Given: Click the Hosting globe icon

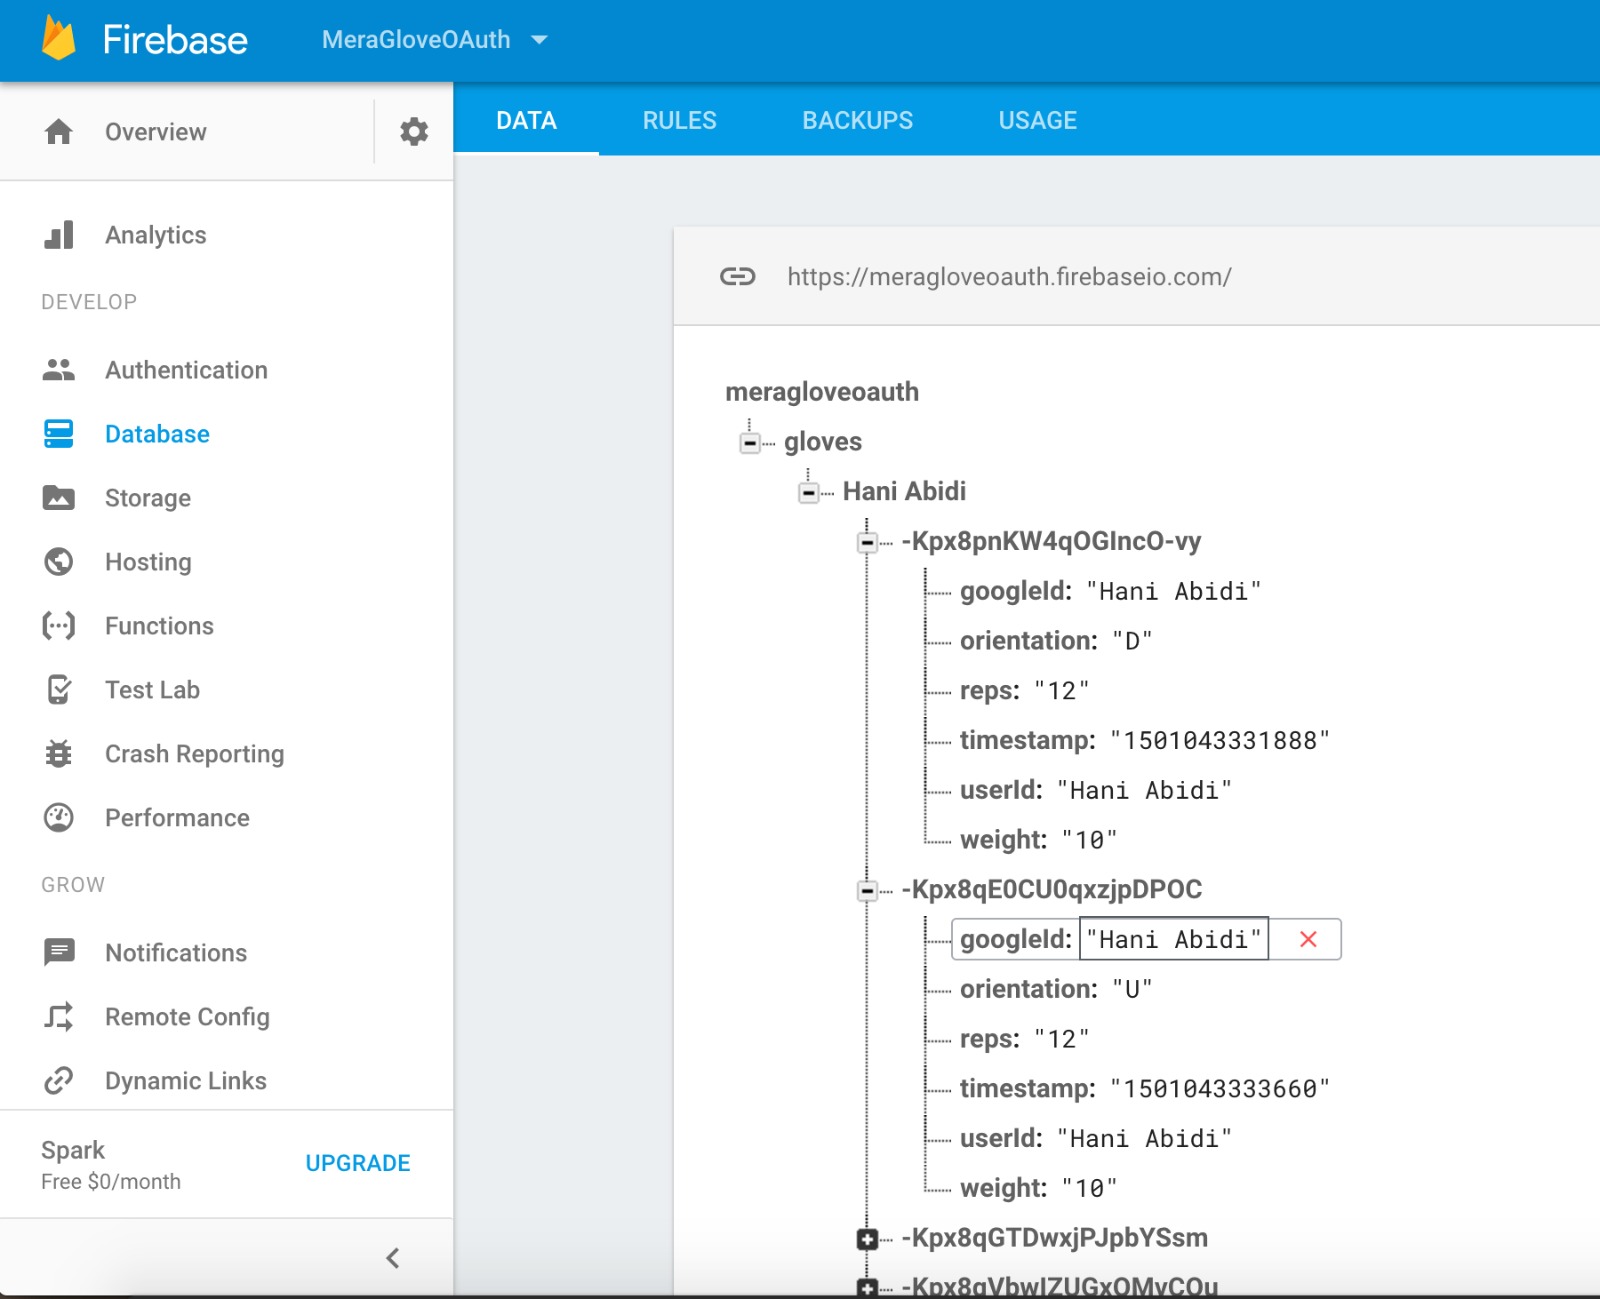Looking at the screenshot, I should [59, 562].
